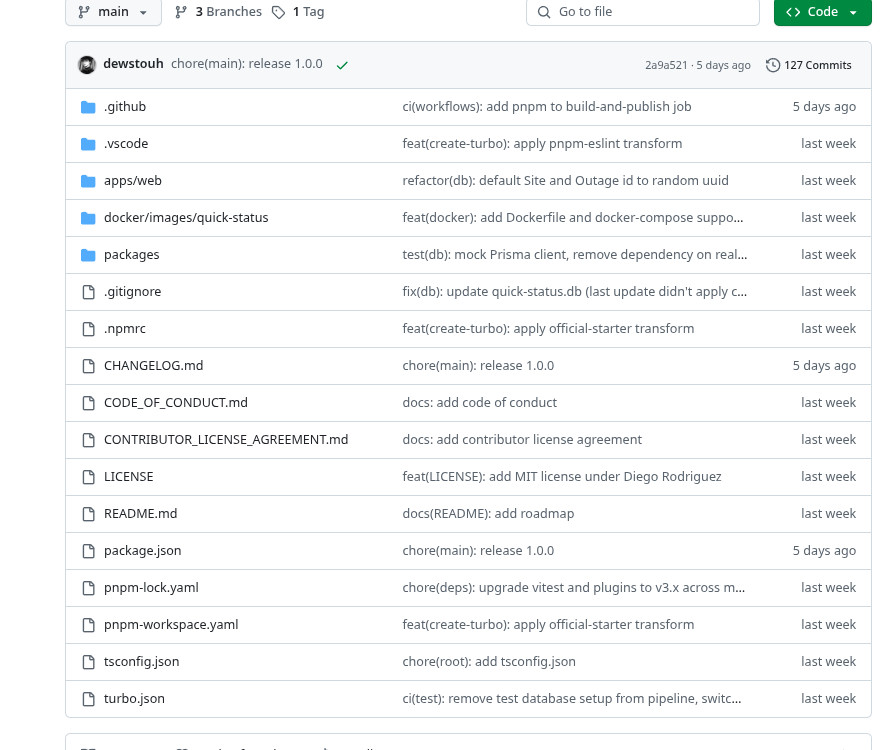Open the .npmrc file
Screen dimensions: 890x750
(x=125, y=329)
